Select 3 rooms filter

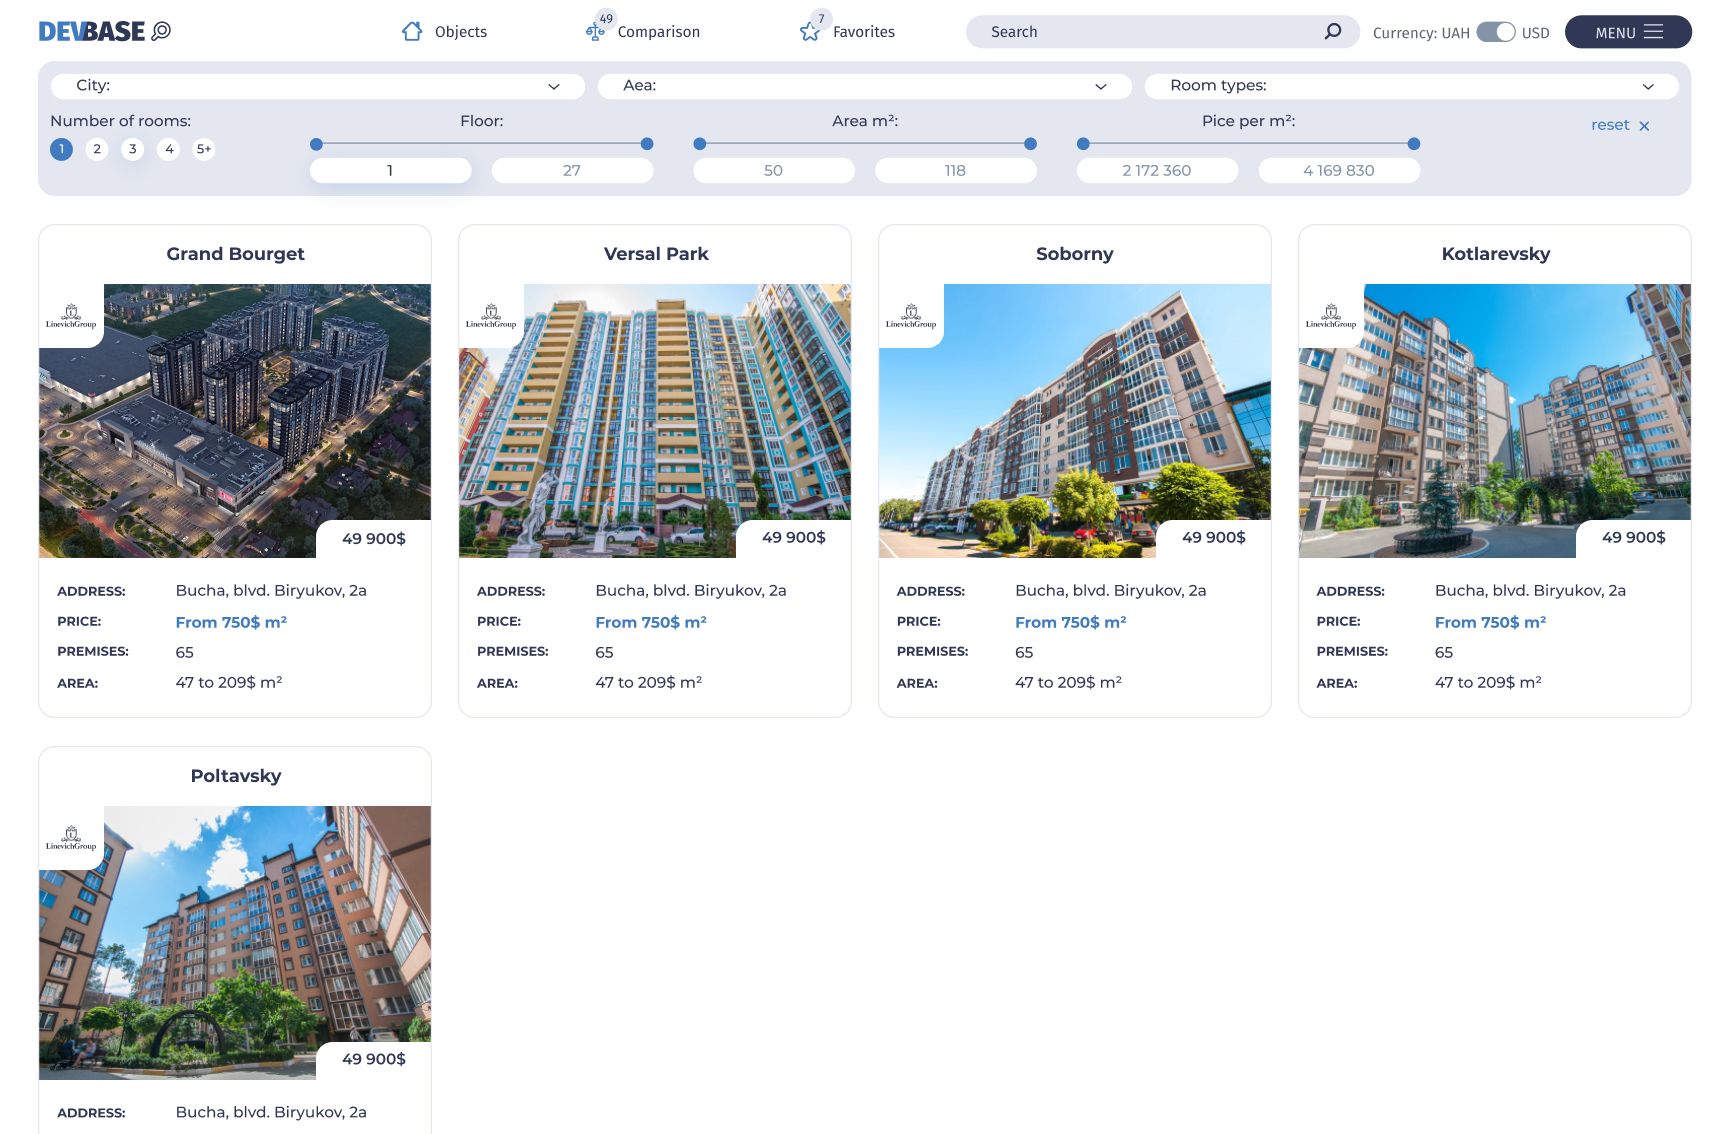(x=133, y=149)
